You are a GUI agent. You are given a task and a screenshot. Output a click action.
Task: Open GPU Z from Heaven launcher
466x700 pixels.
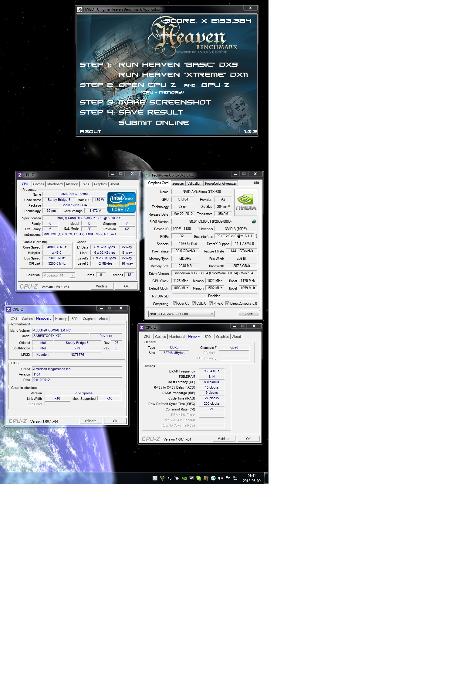215,85
